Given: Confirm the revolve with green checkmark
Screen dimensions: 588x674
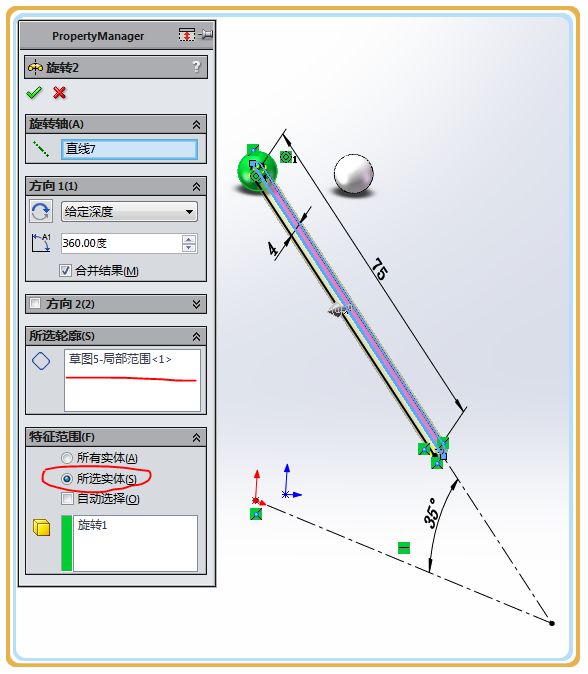Looking at the screenshot, I should 34,92.
